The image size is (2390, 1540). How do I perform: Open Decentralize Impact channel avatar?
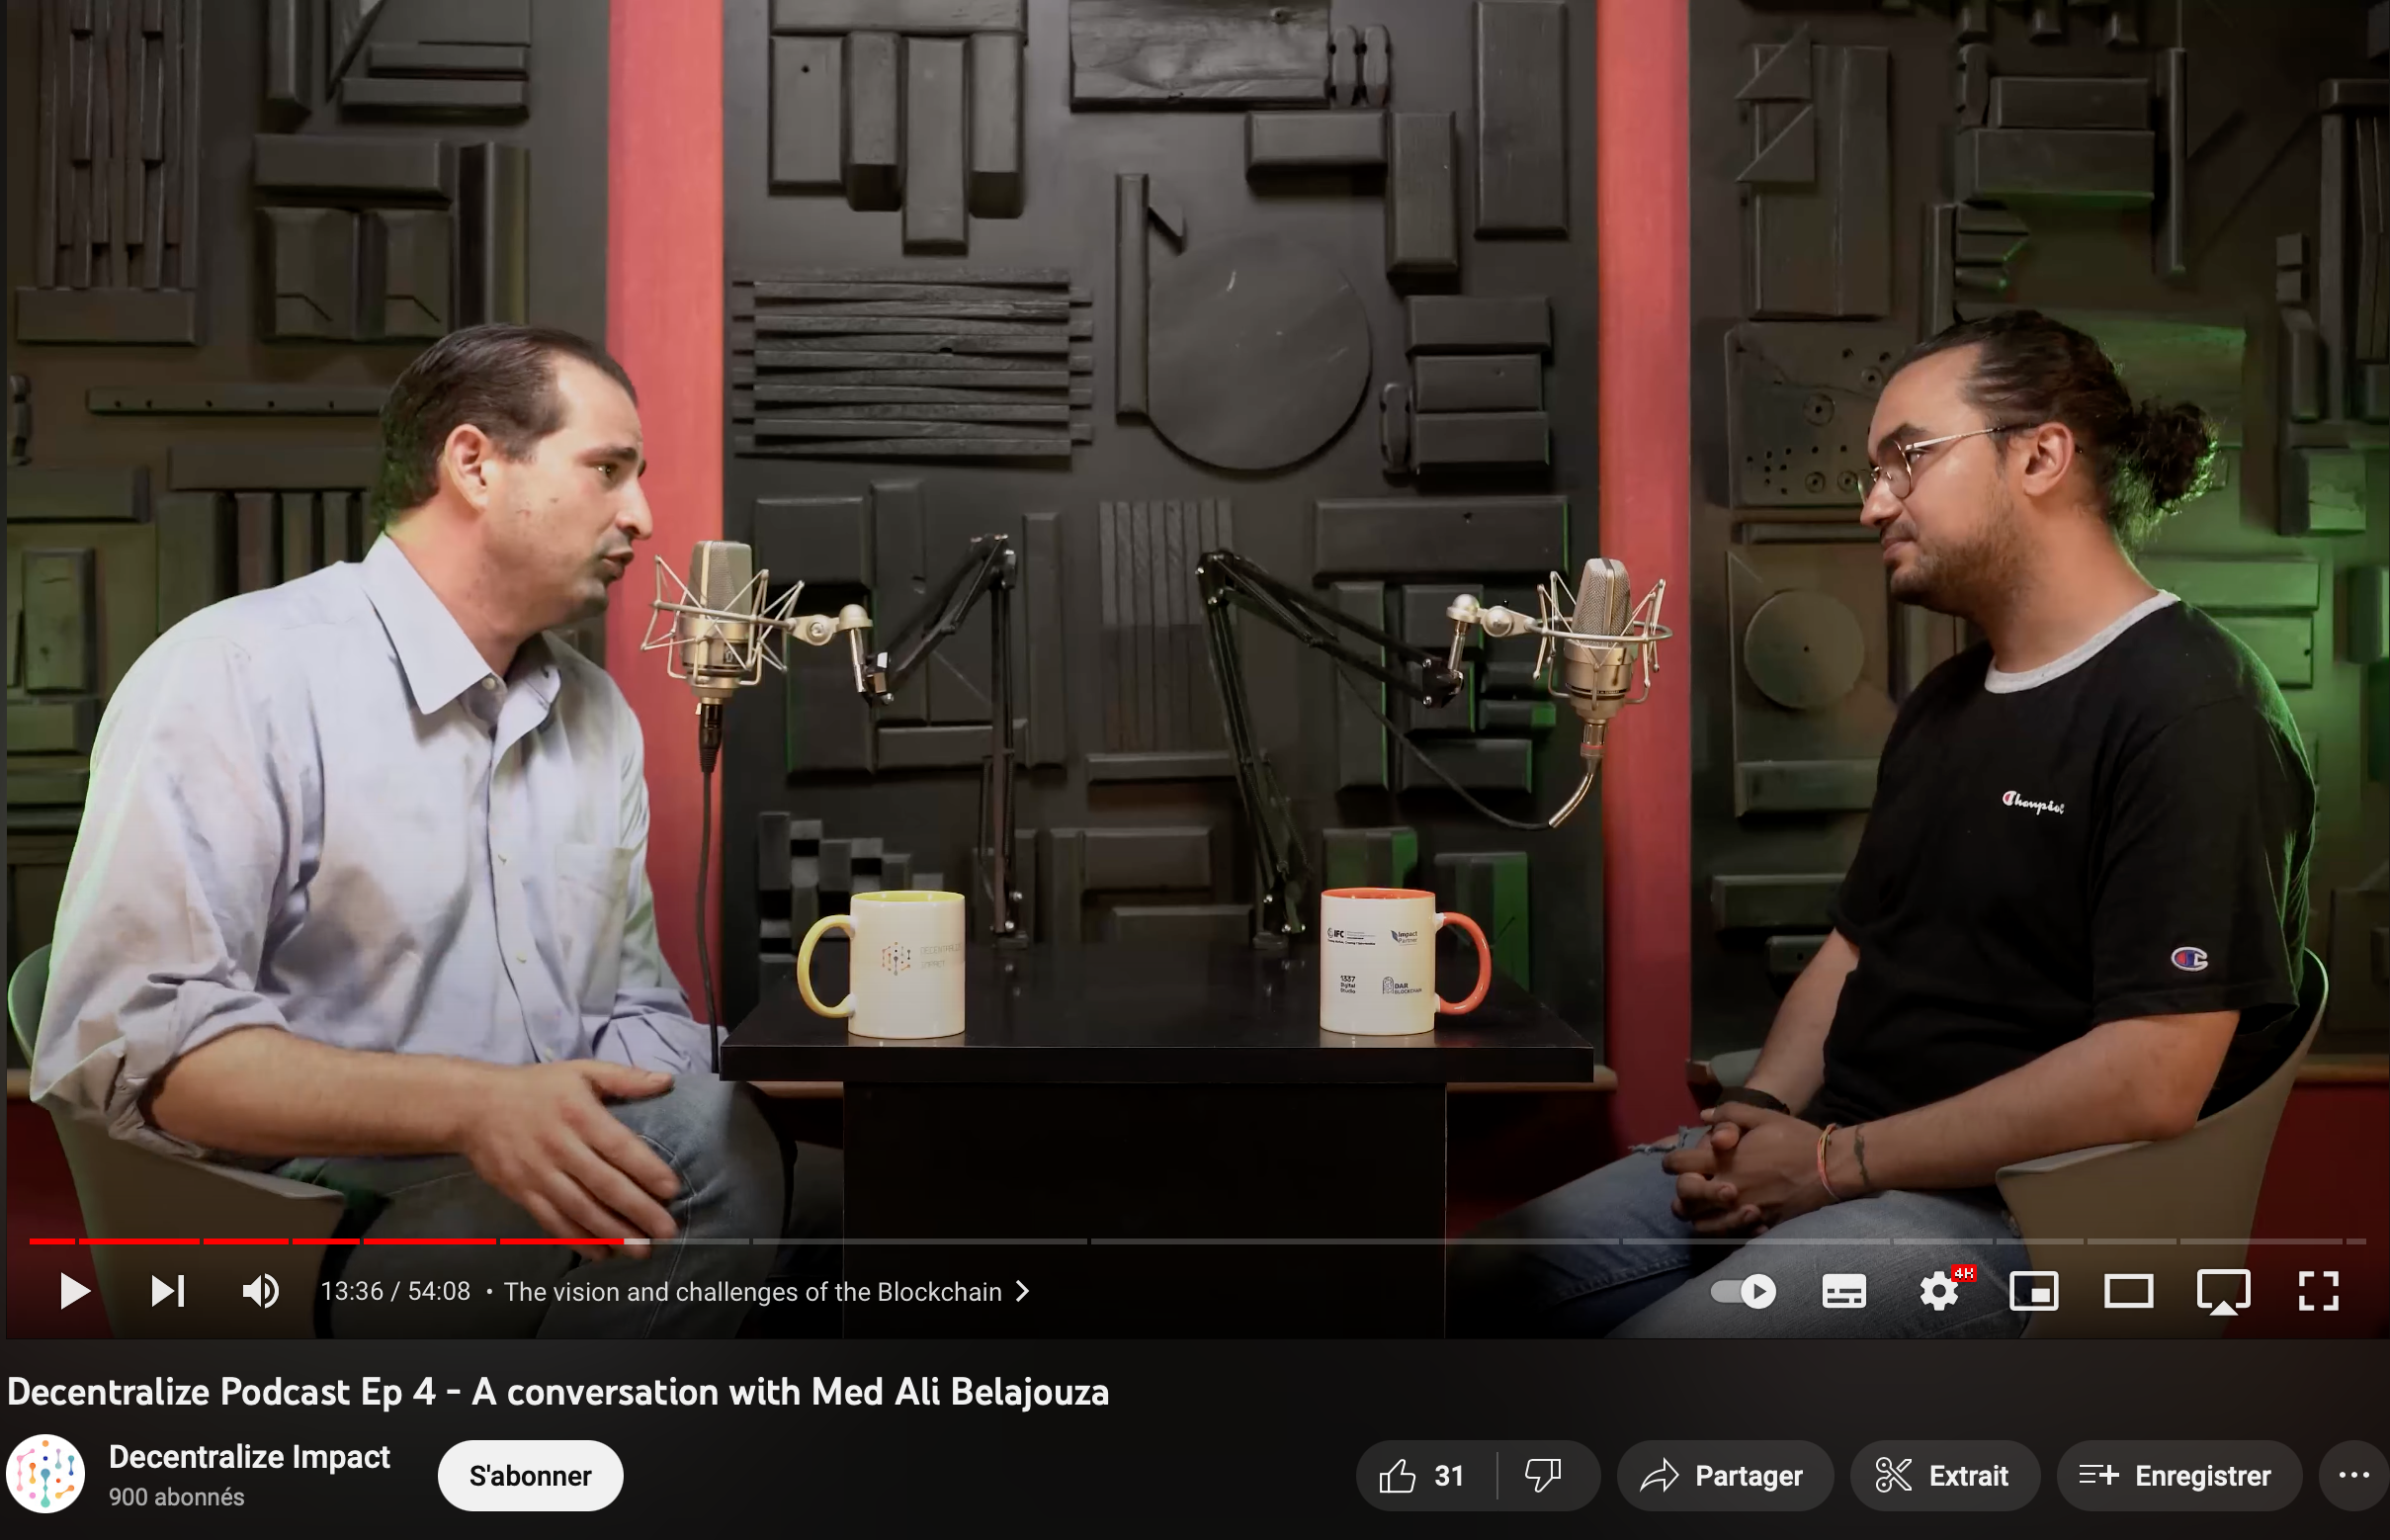point(46,1474)
